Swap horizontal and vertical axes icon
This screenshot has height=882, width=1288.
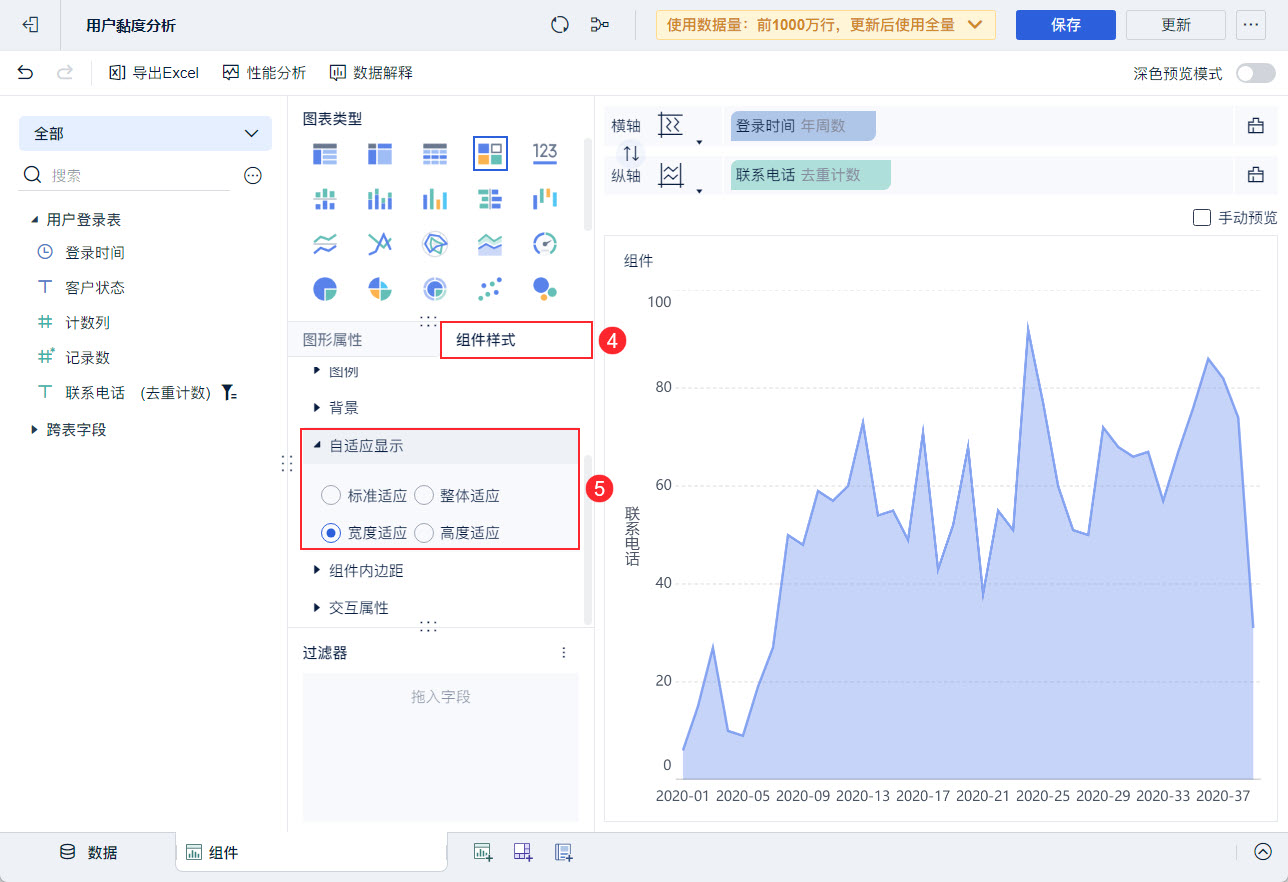pos(631,153)
